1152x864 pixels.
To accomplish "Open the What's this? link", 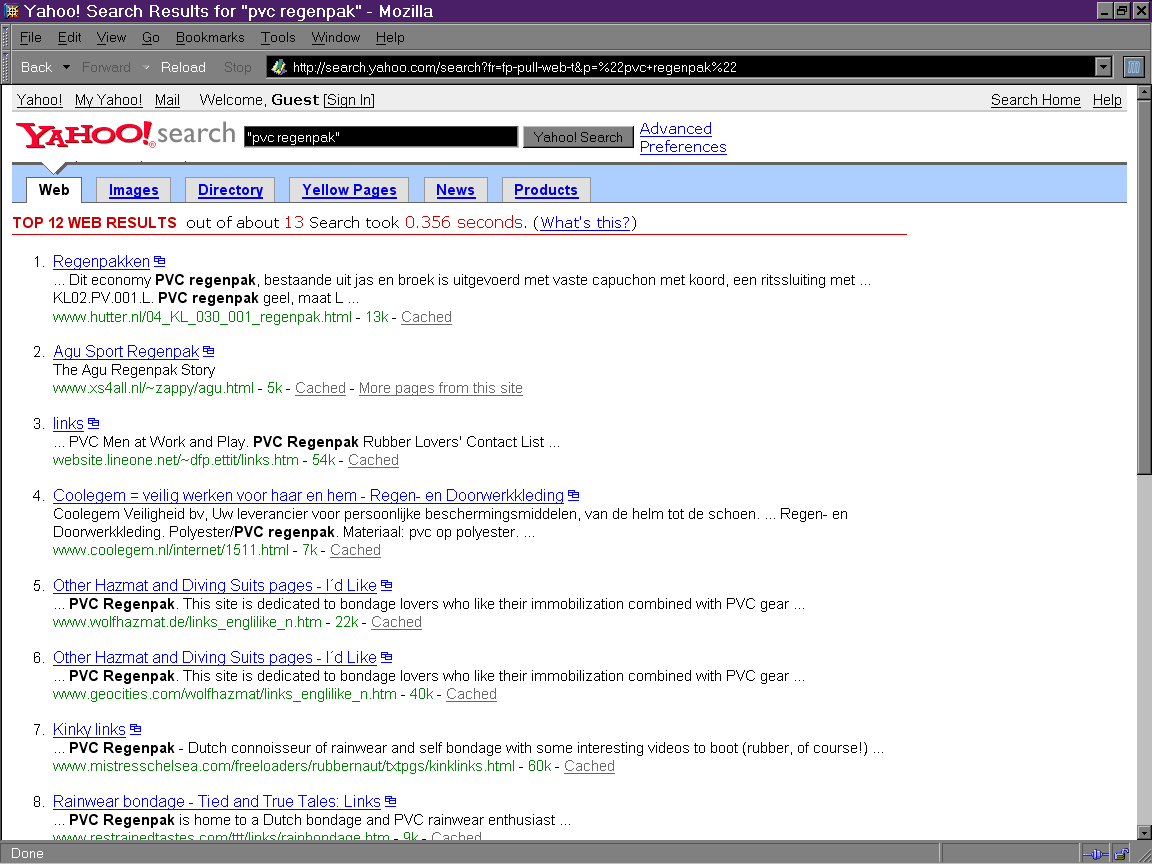I will [x=586, y=223].
